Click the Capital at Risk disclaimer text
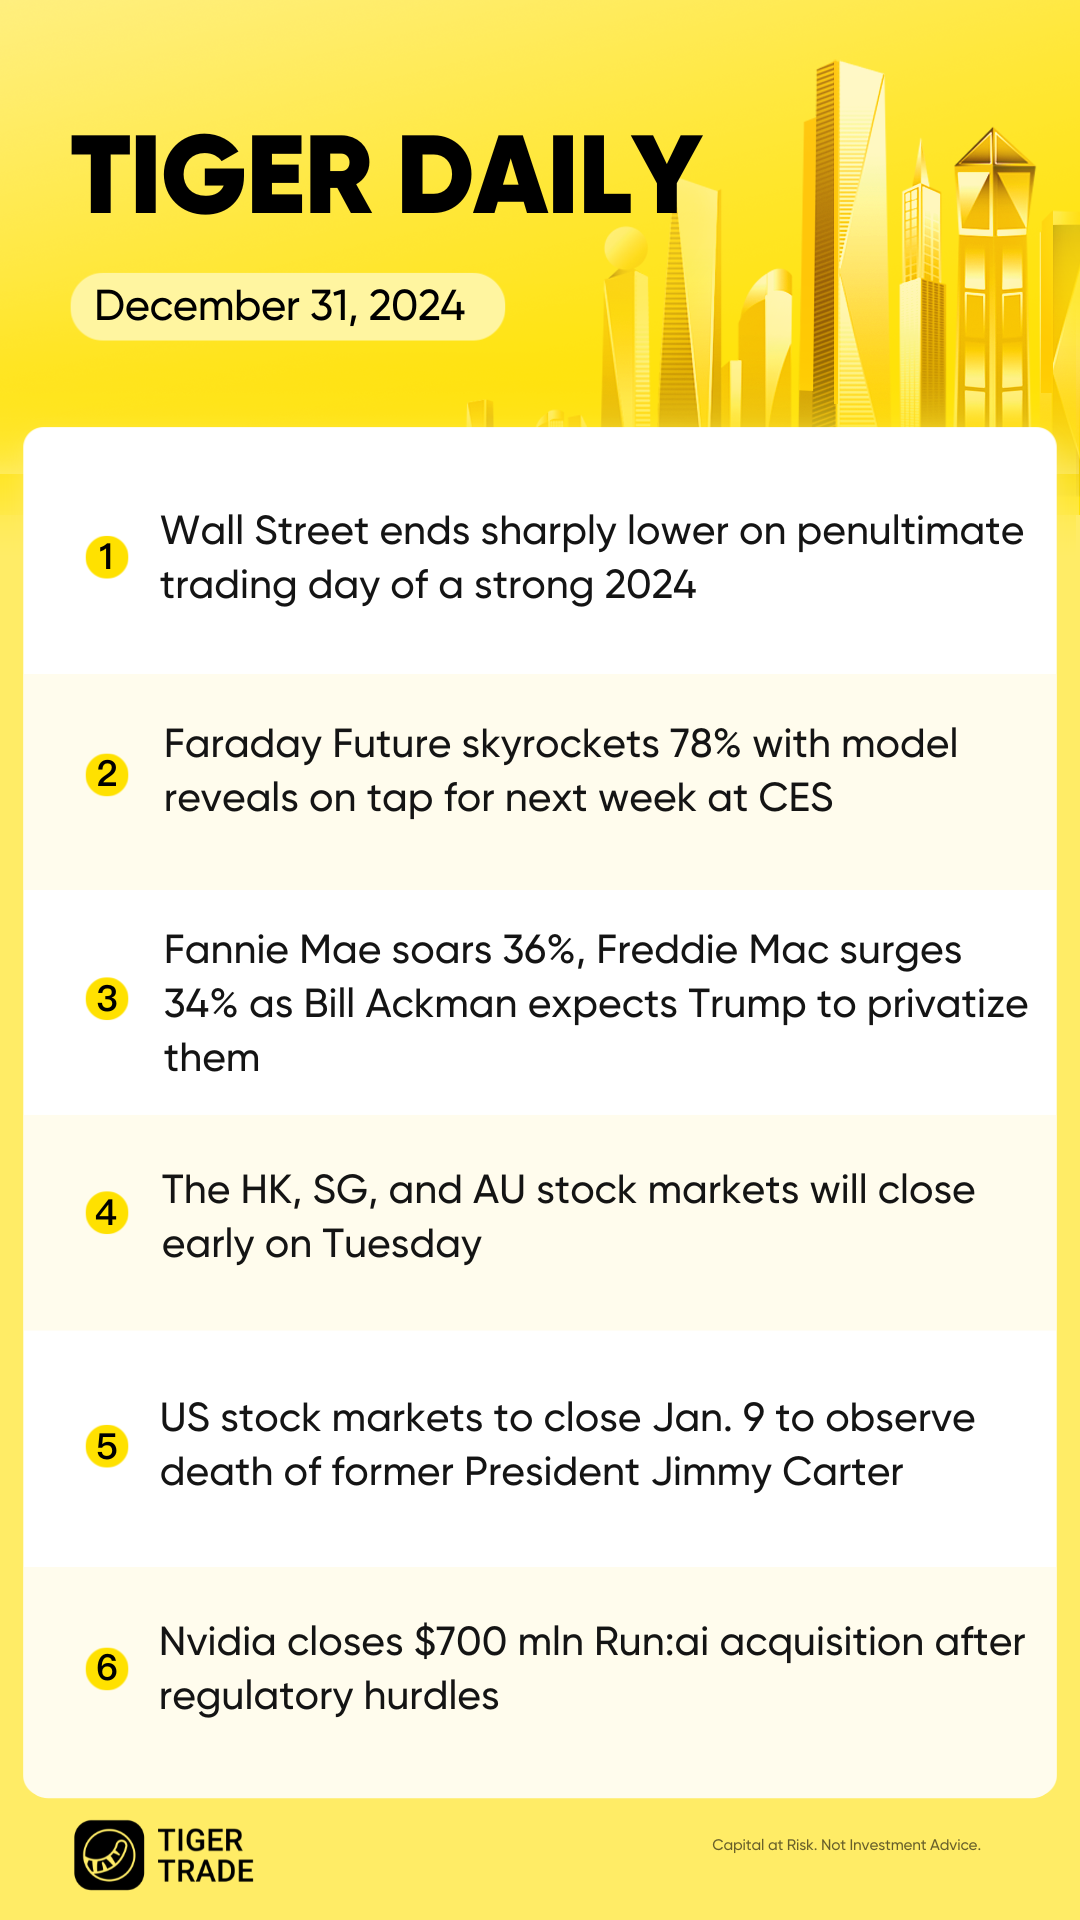Image resolution: width=1080 pixels, height=1920 pixels. 846,1845
